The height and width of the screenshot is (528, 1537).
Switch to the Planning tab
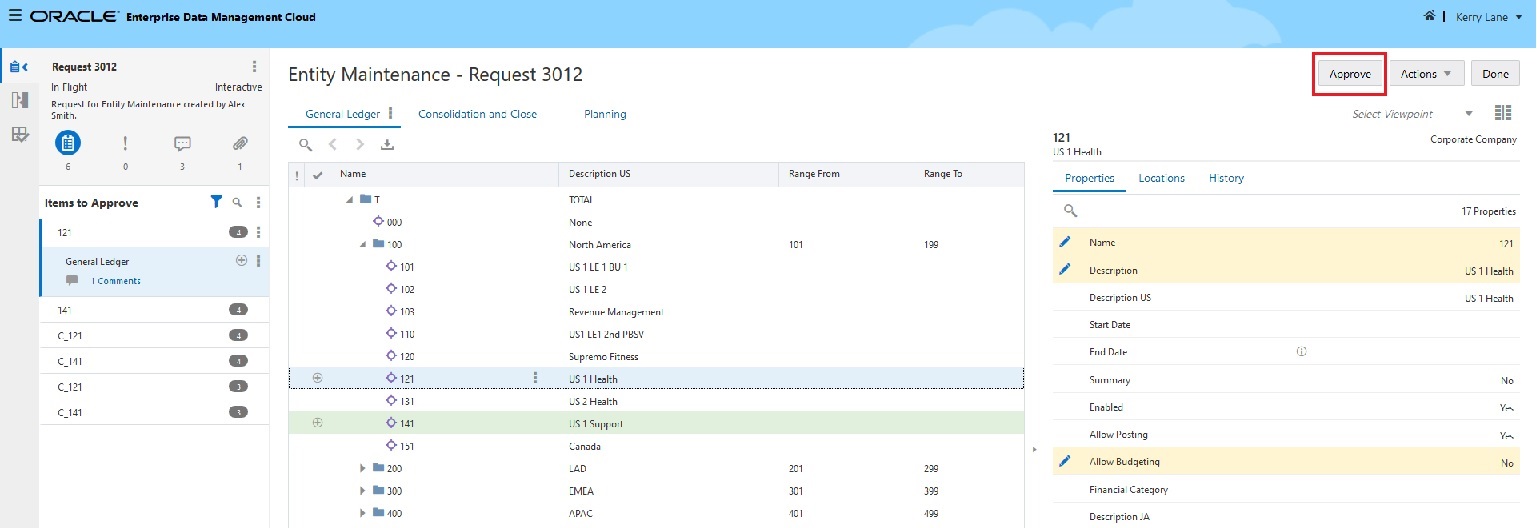coord(605,114)
